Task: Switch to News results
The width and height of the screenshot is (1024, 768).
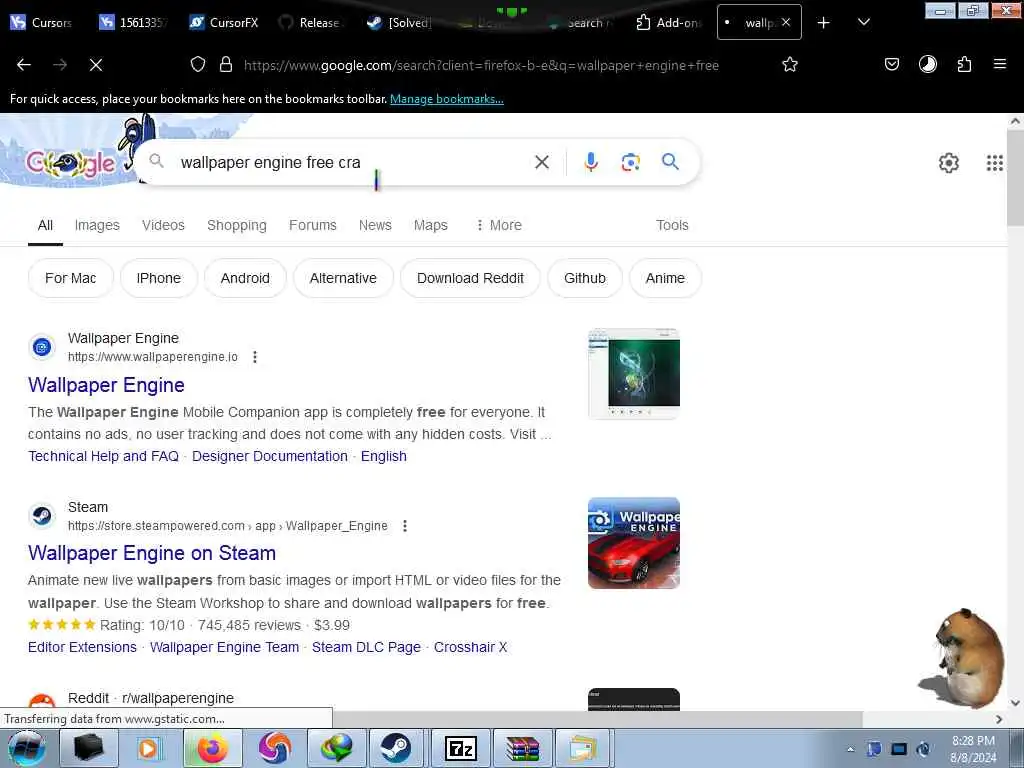Action: [375, 225]
